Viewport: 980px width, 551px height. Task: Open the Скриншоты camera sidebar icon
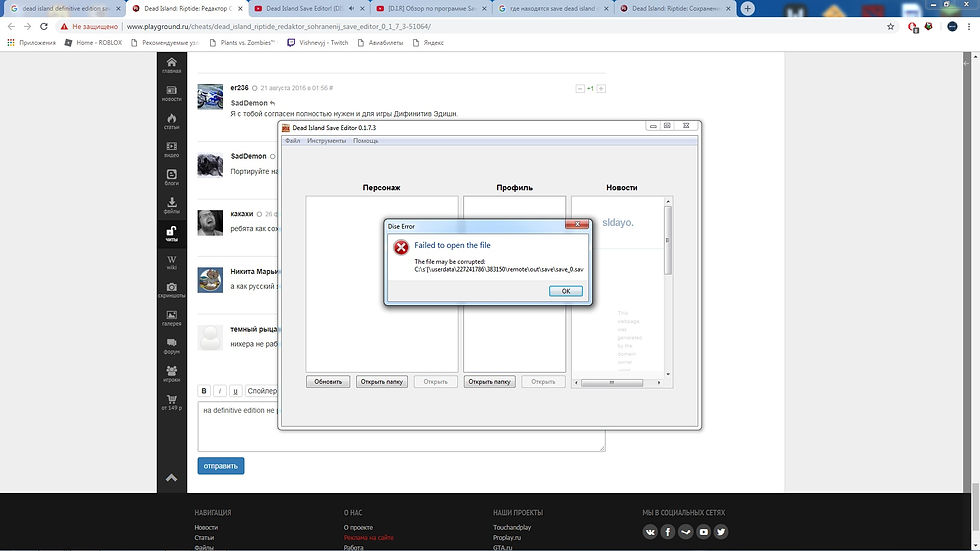tap(171, 290)
